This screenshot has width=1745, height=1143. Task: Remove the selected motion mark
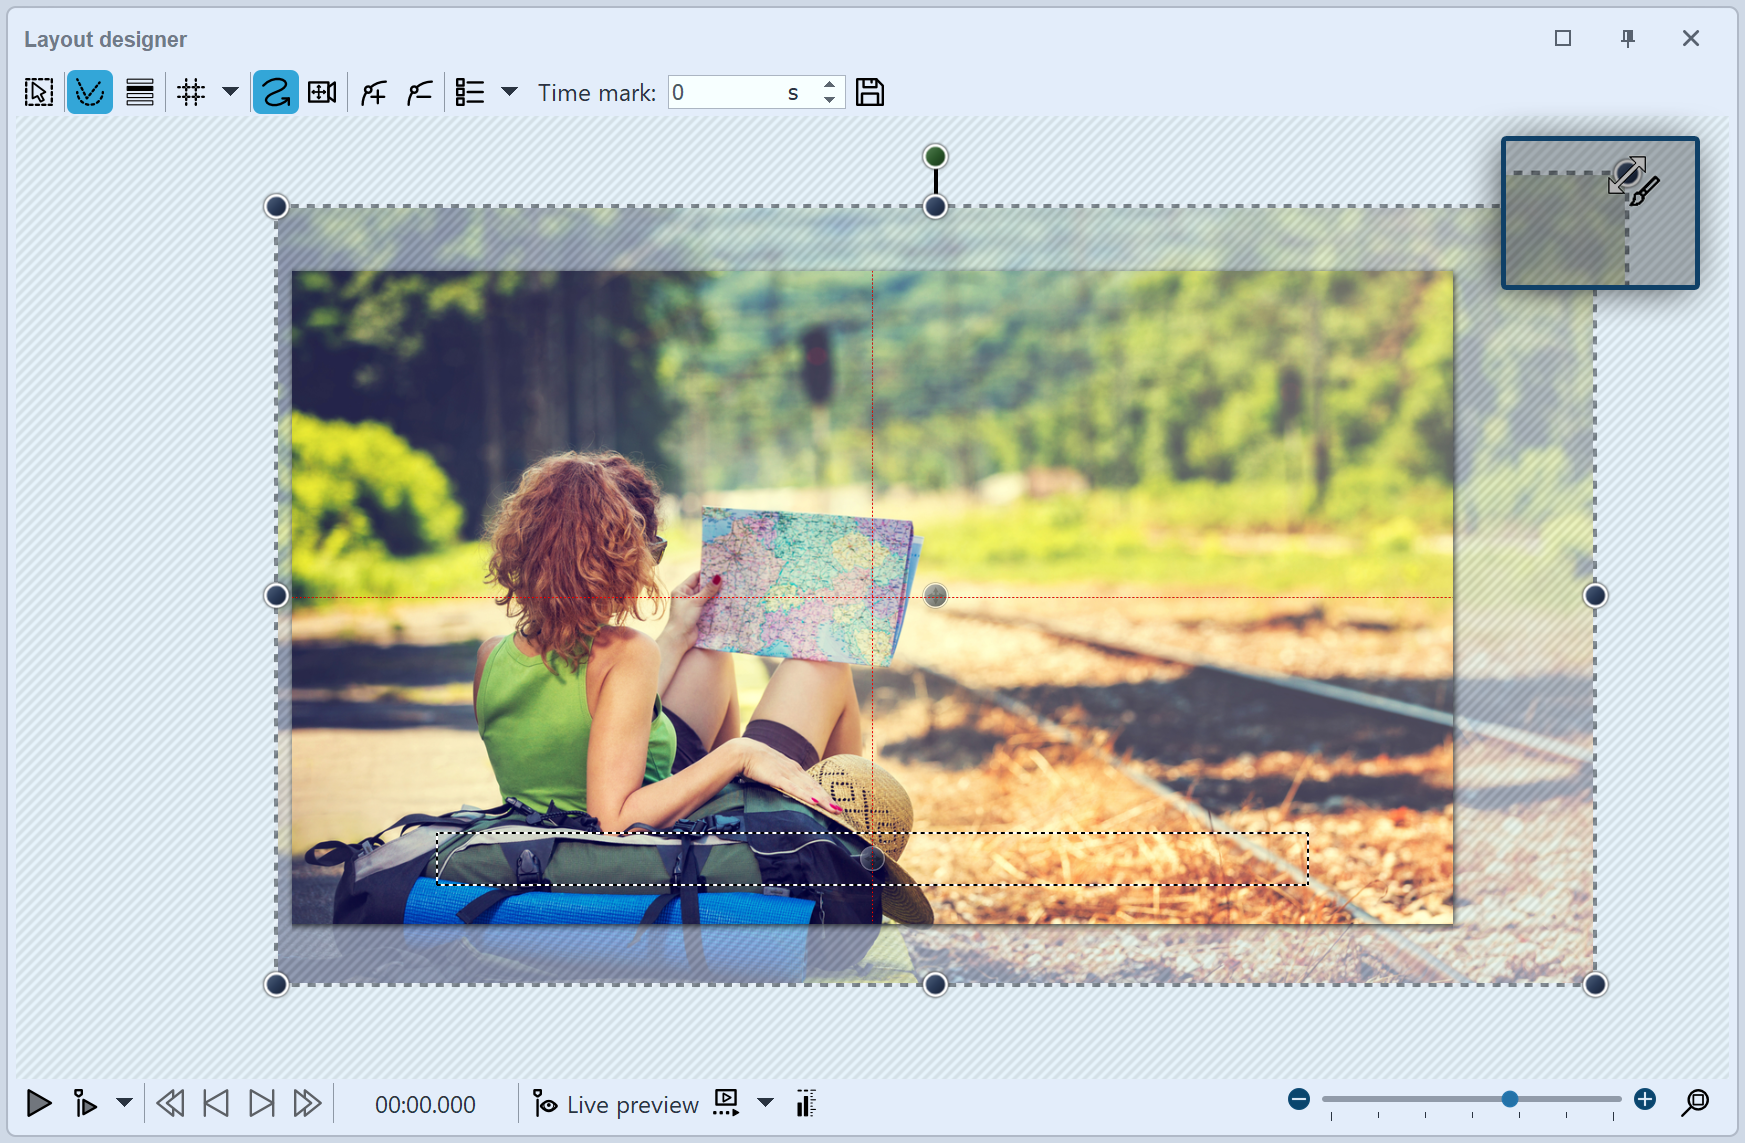tap(419, 92)
